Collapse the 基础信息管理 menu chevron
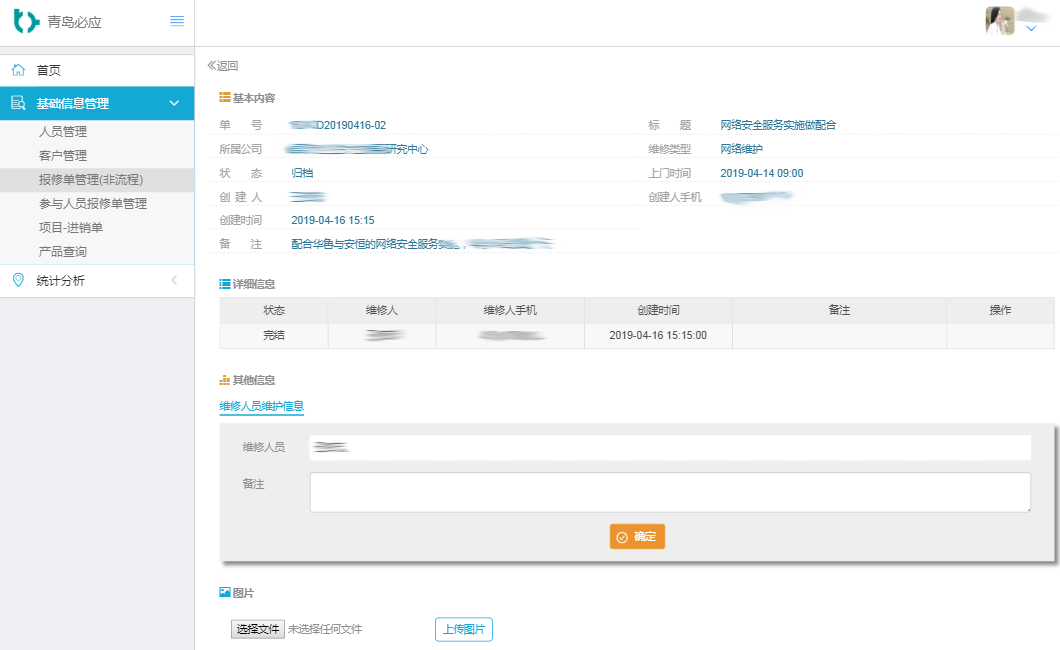Image resolution: width=1060 pixels, height=650 pixels. (x=174, y=103)
